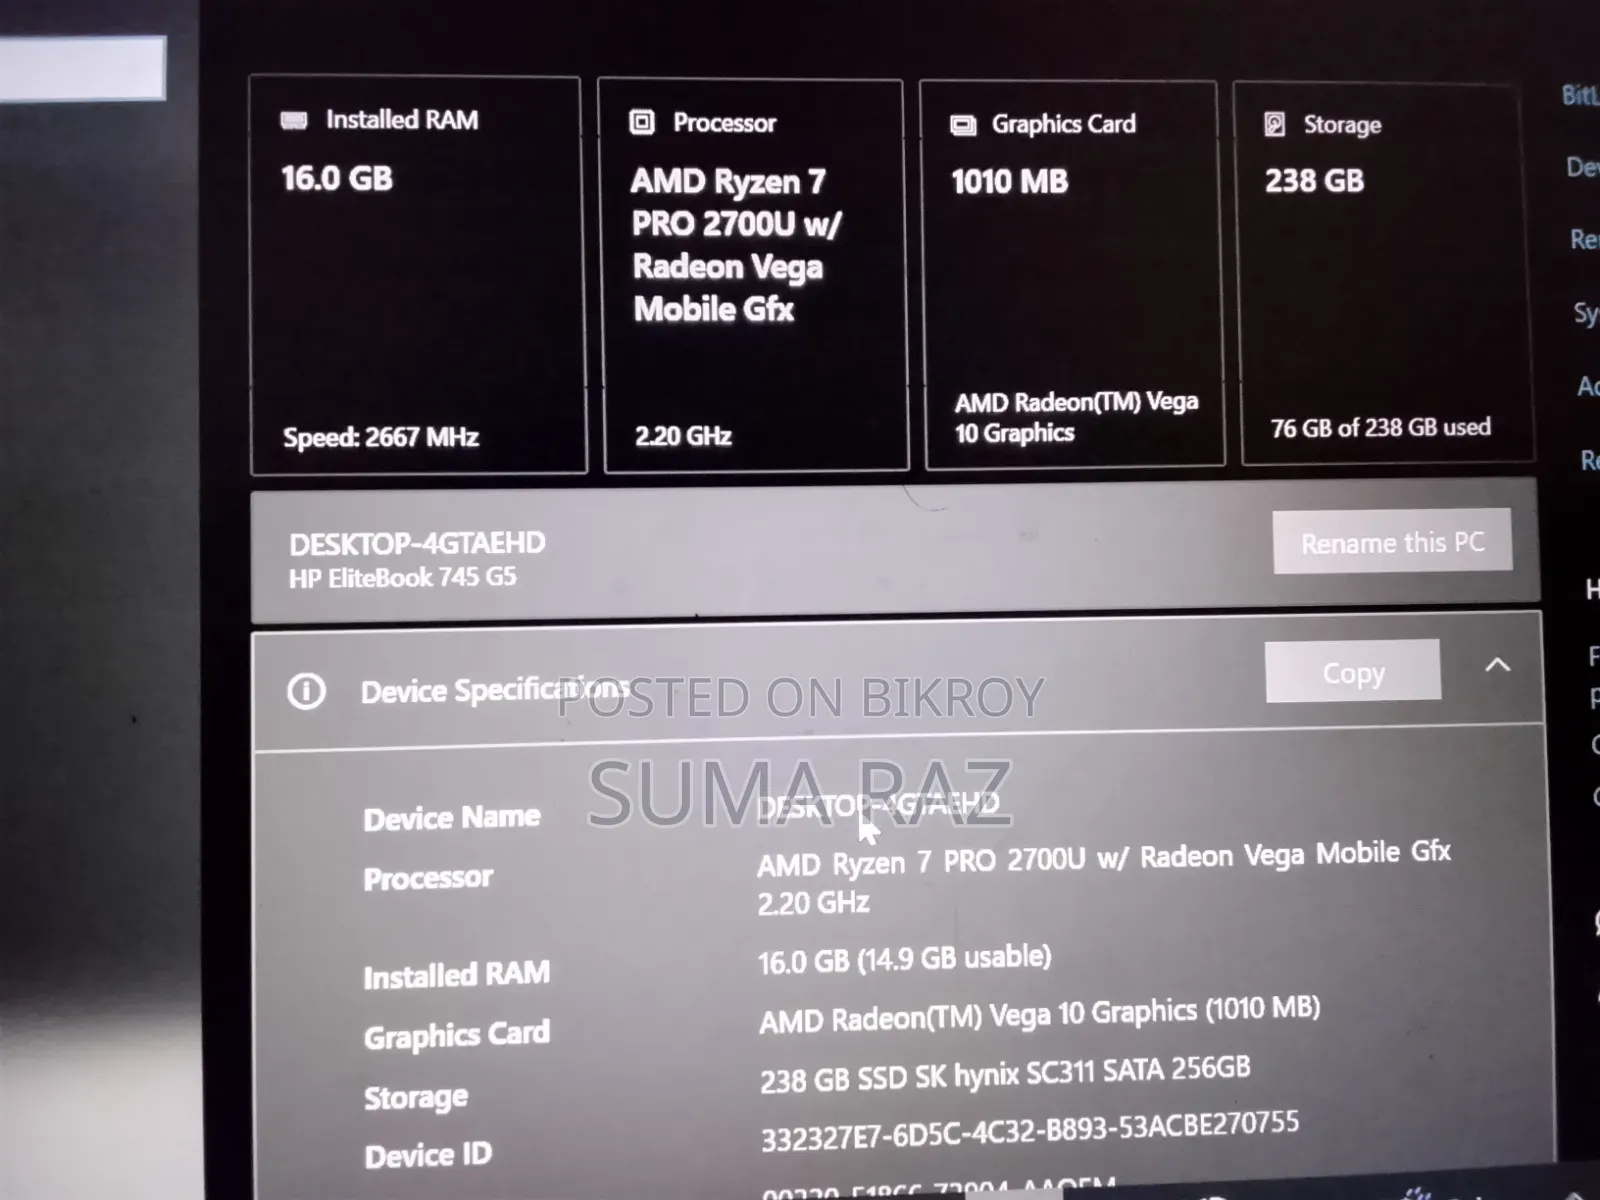Select the Device ID label
This screenshot has width=1600, height=1200.
pos(428,1156)
